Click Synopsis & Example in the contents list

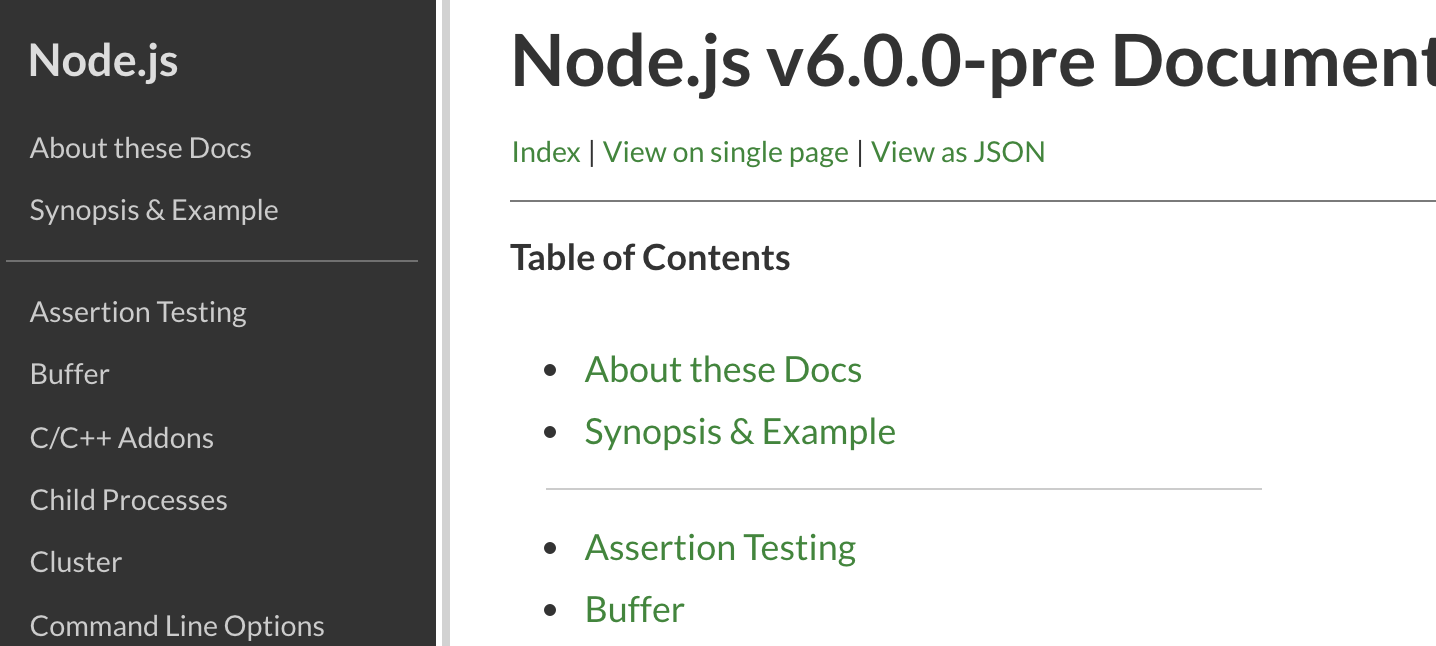click(740, 432)
